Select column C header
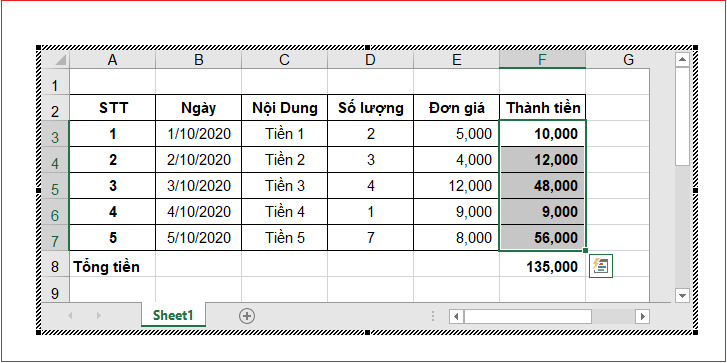 click(x=284, y=60)
